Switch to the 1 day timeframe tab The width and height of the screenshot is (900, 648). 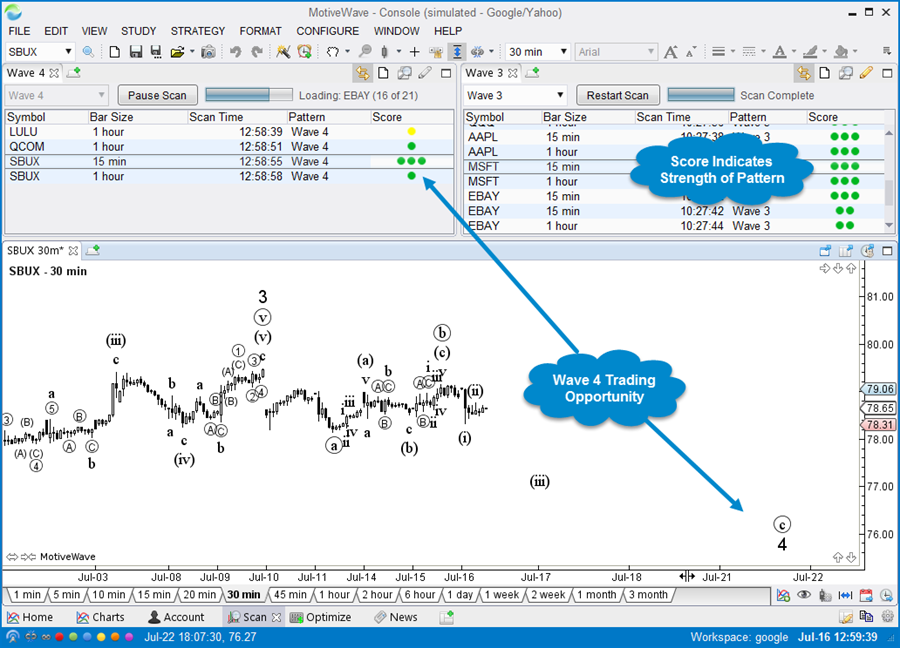pos(460,595)
